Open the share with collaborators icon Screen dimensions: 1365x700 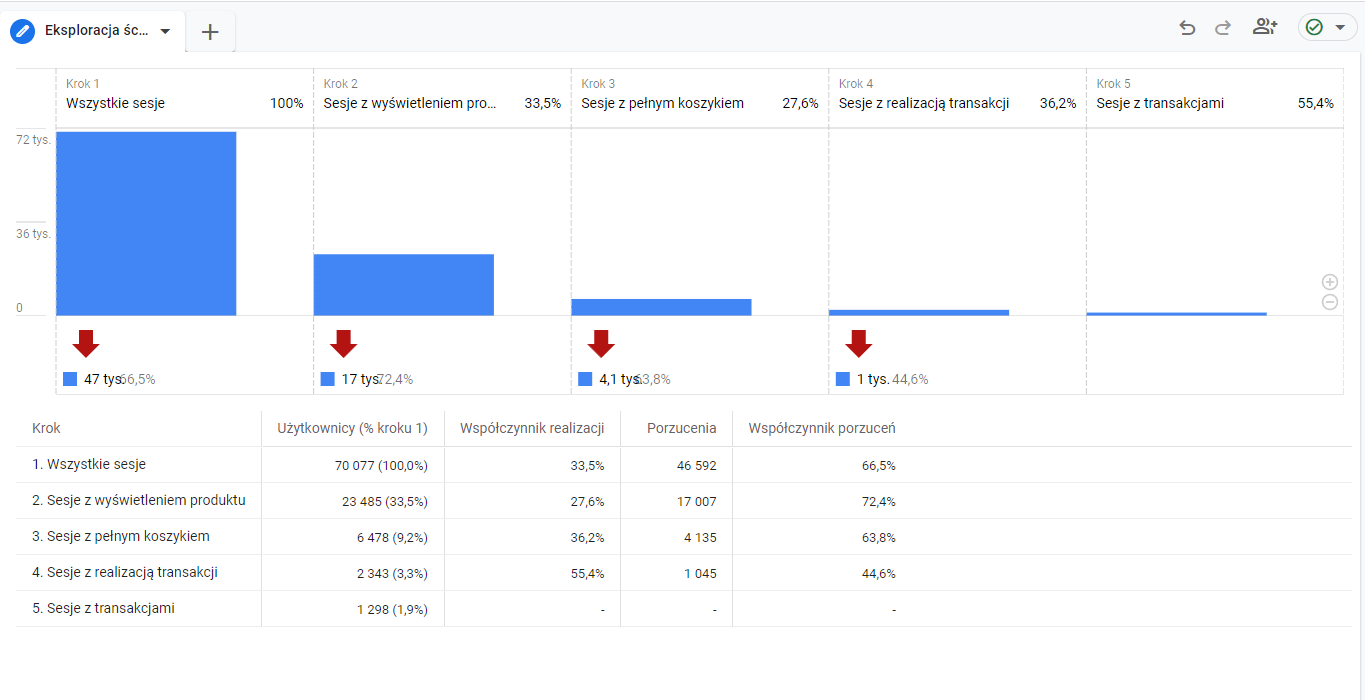pyautogui.click(x=1264, y=27)
